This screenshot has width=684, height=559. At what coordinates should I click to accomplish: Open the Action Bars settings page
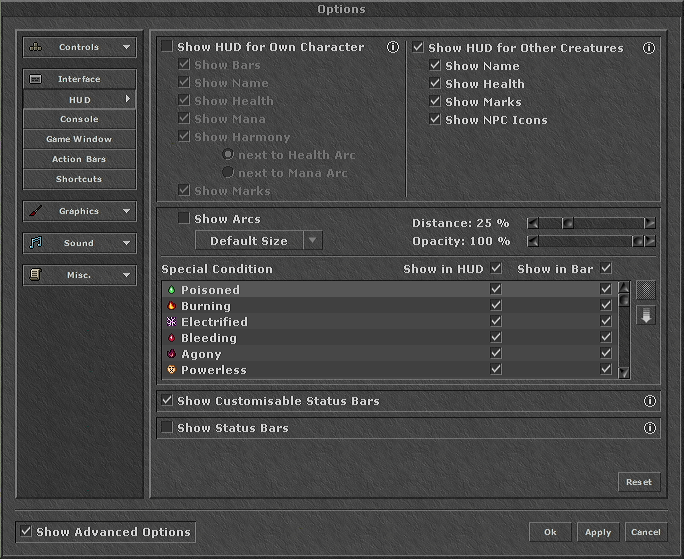click(x=79, y=159)
